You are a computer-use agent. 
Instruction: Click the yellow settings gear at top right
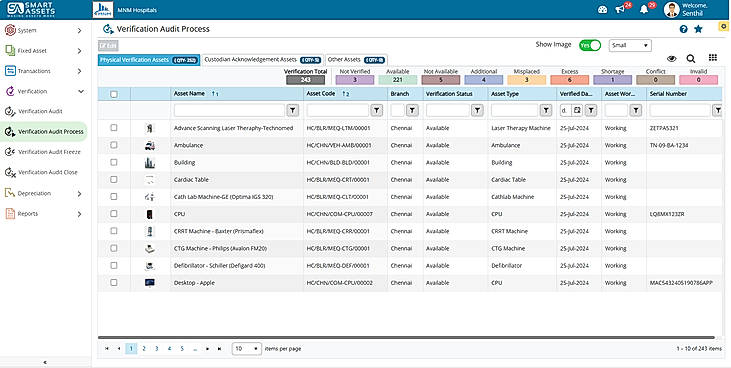click(x=724, y=27)
